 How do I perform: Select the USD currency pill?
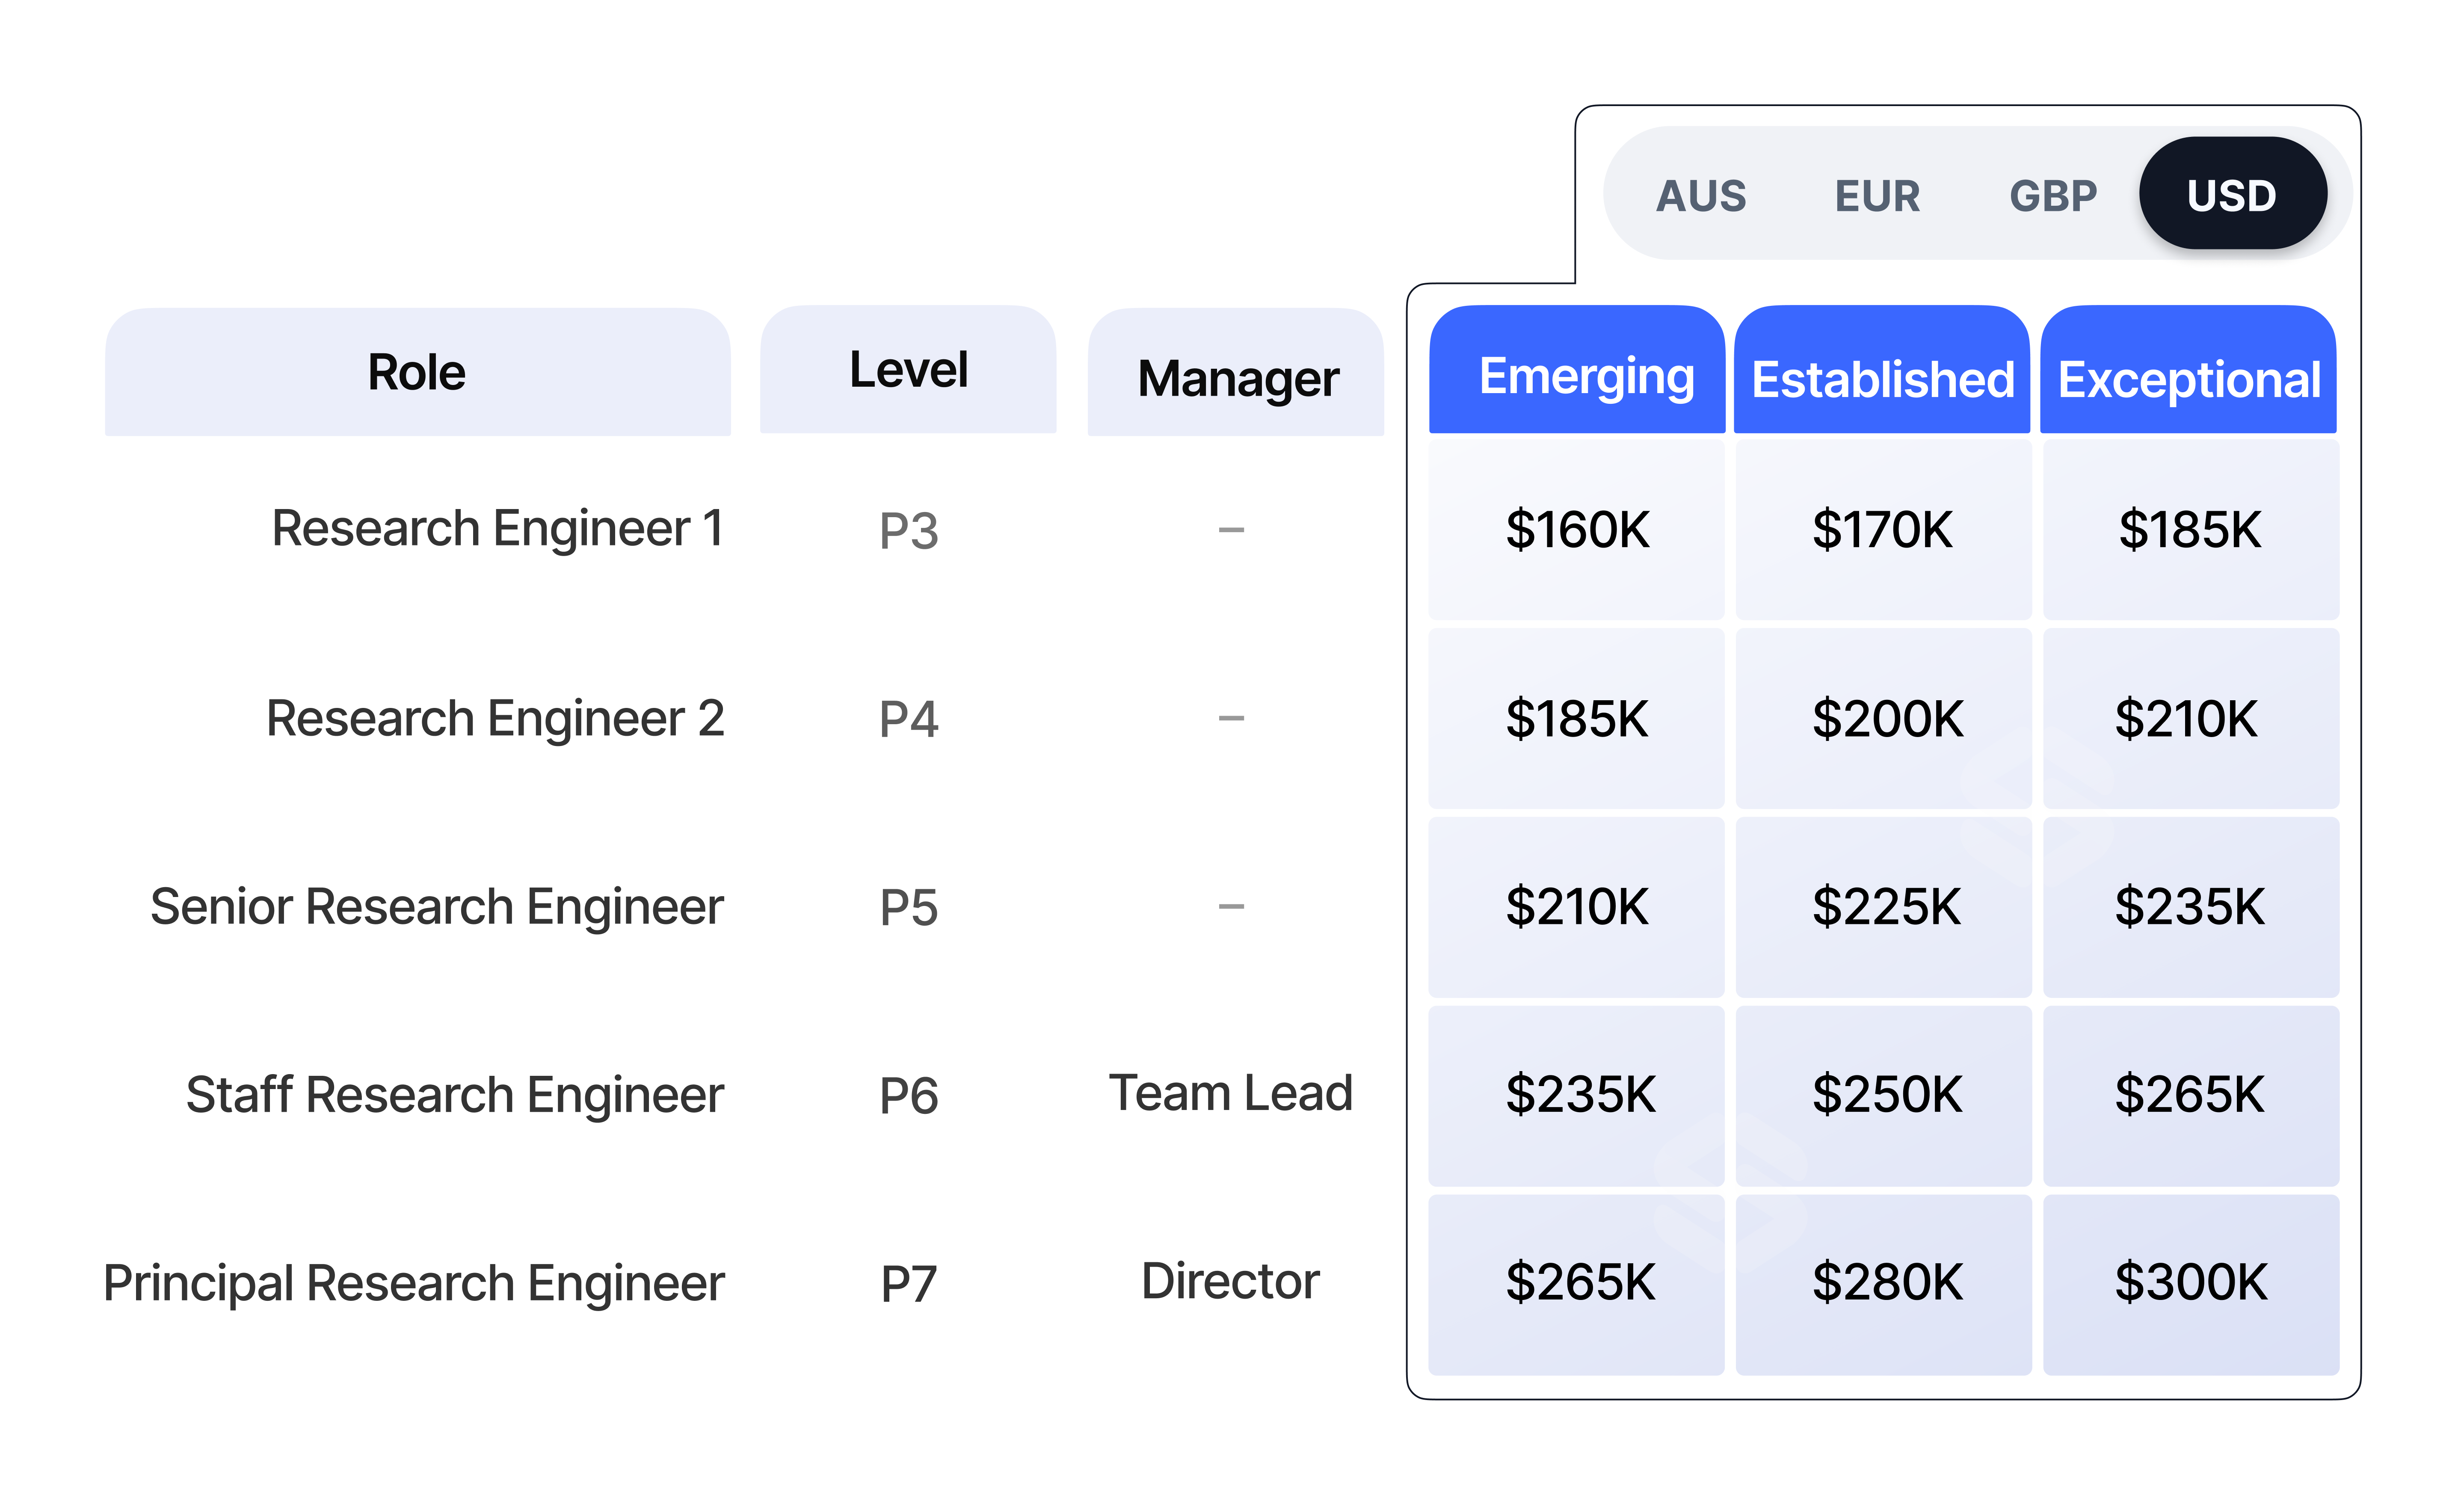pos(2232,194)
